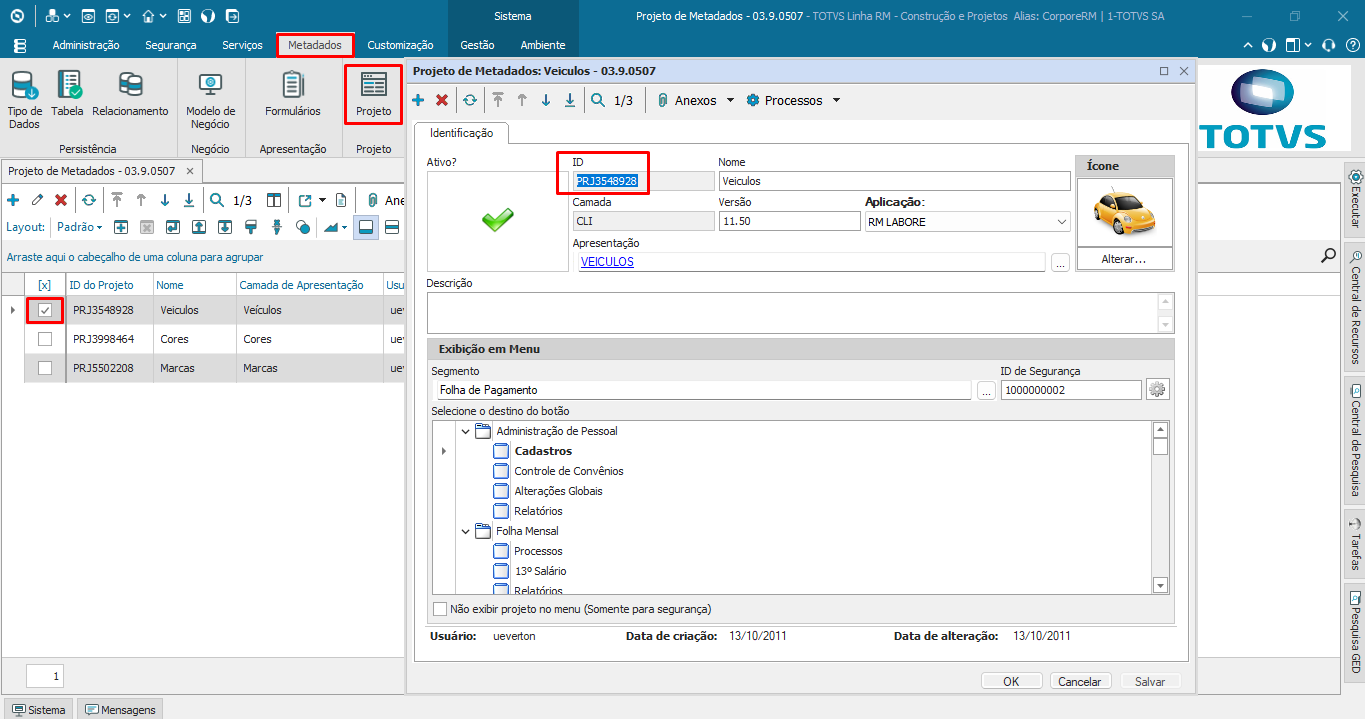Open the Executar side panel tab
Viewport: 1365px width, 719px height.
pyautogui.click(x=1355, y=199)
